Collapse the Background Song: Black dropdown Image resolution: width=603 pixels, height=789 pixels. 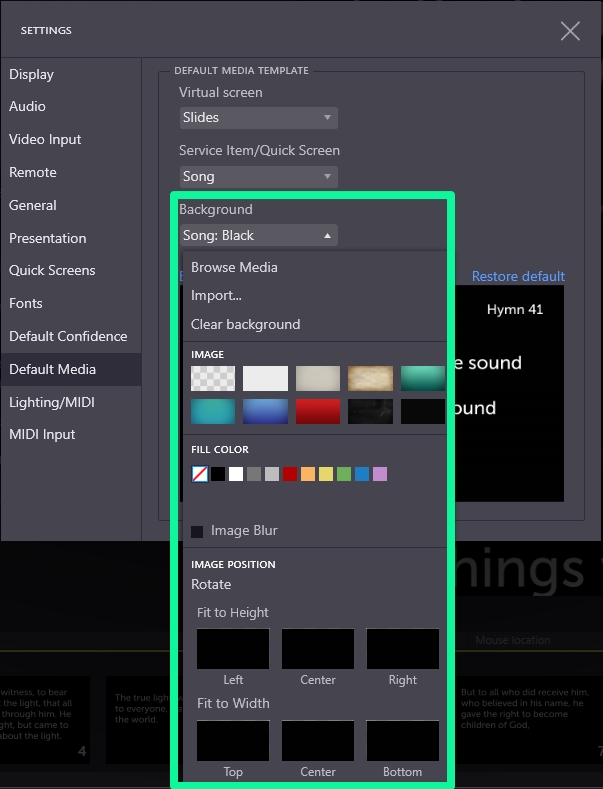(258, 236)
